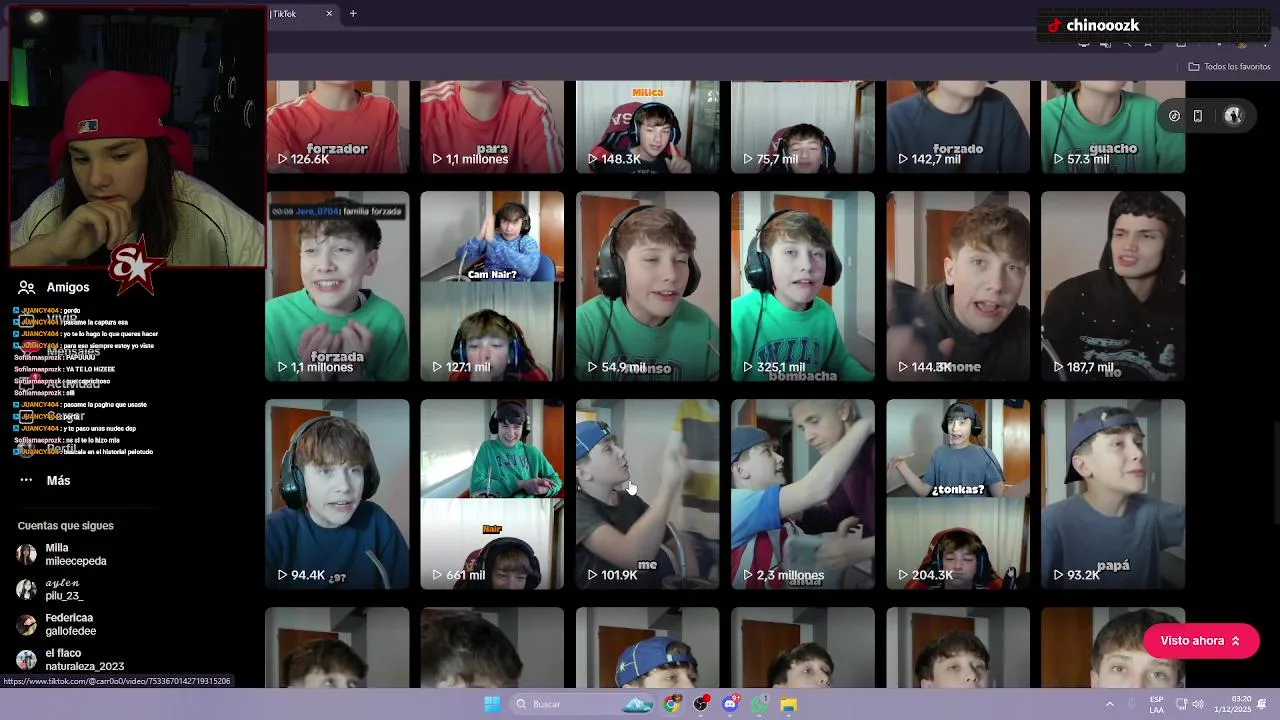Open the video with 126.6K views

(x=337, y=127)
